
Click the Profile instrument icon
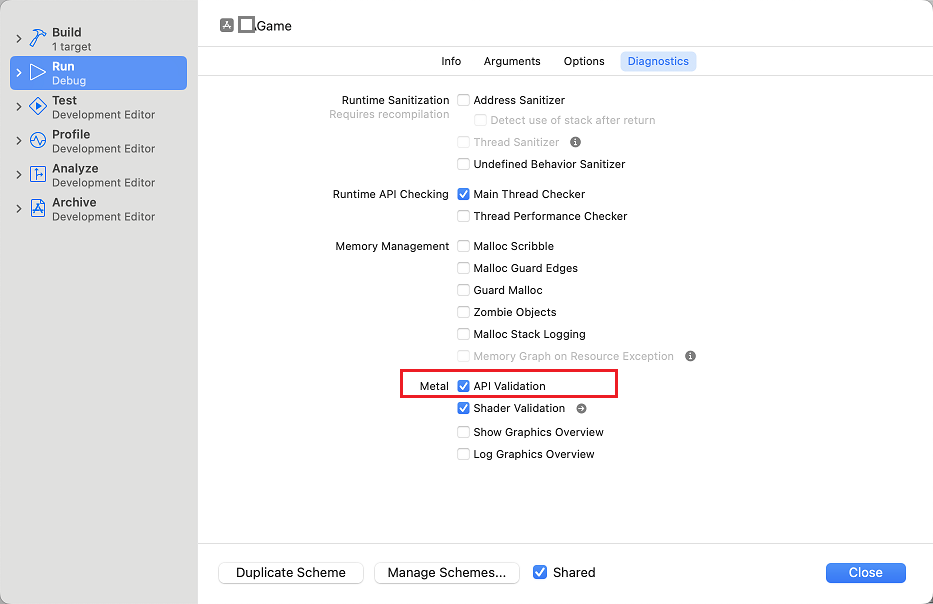point(38,141)
